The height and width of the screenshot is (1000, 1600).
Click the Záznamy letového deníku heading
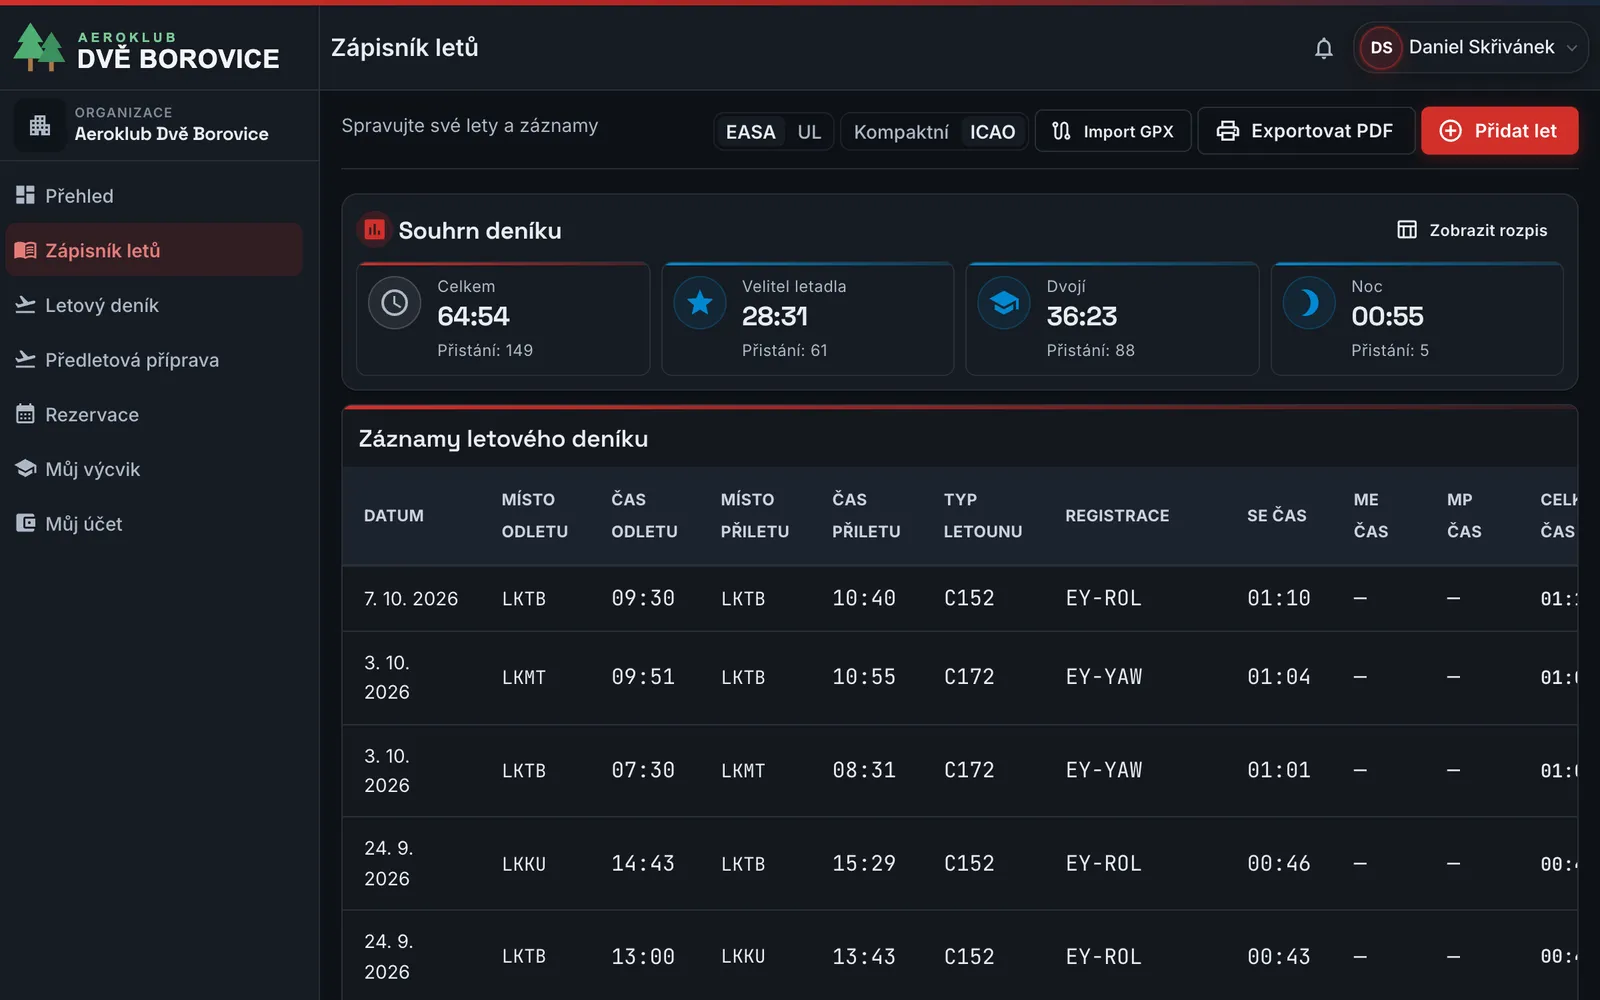pyautogui.click(x=503, y=439)
